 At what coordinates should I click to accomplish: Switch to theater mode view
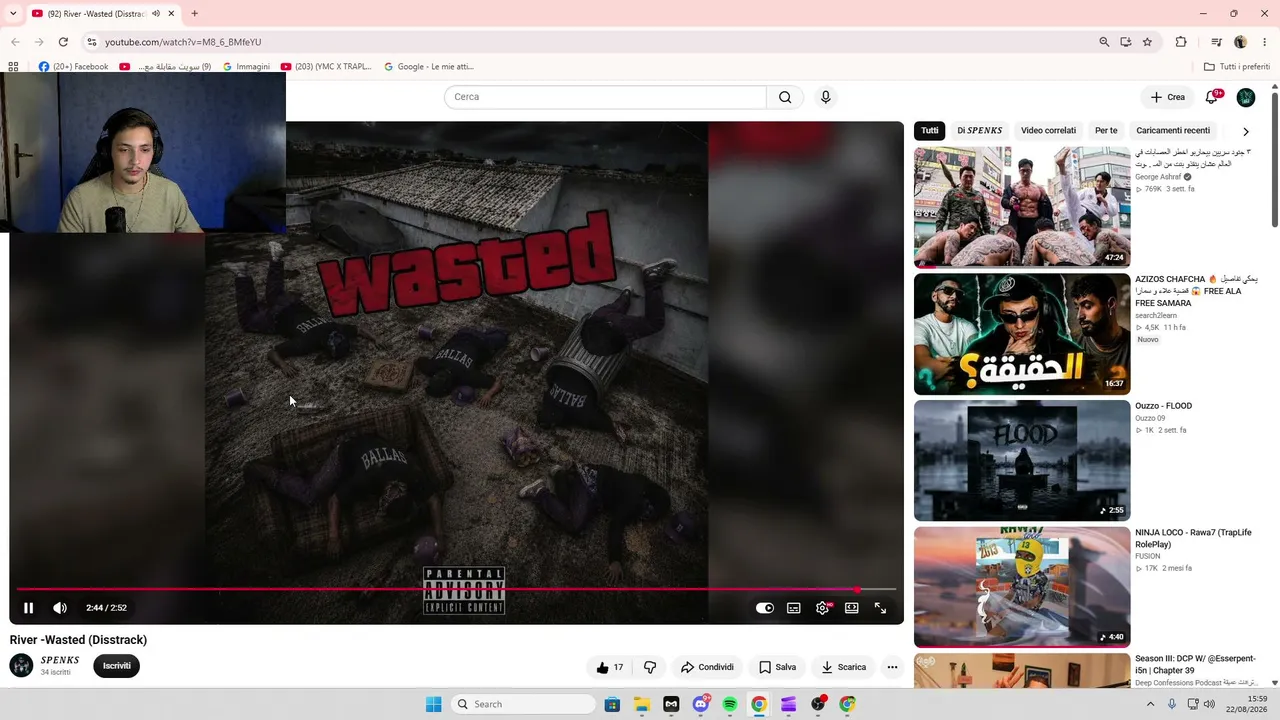pyautogui.click(x=852, y=608)
